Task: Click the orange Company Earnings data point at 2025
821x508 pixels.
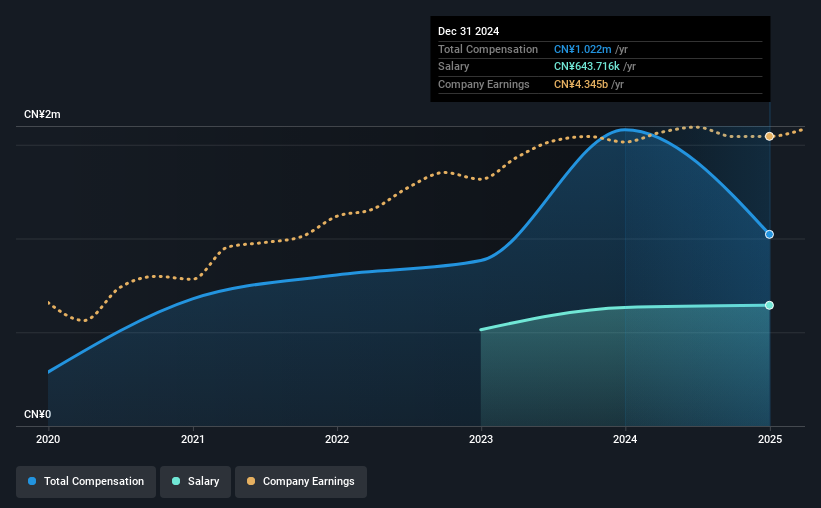Action: click(769, 136)
